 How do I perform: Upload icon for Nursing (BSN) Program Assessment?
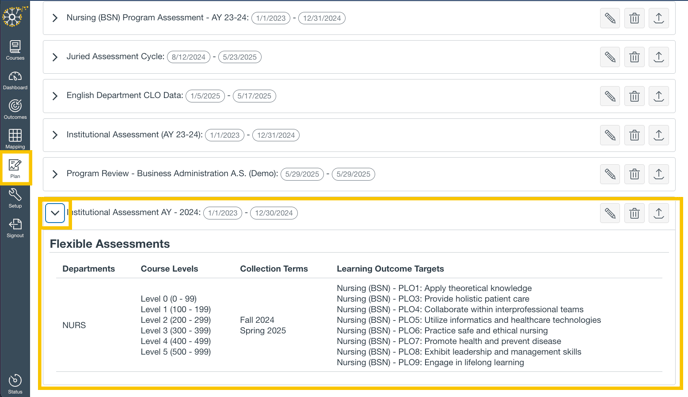[x=659, y=18]
